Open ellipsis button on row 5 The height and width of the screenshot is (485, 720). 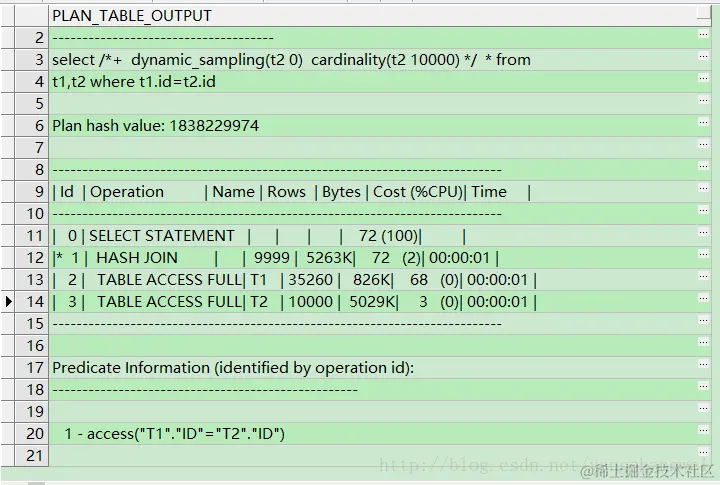pyautogui.click(x=703, y=101)
